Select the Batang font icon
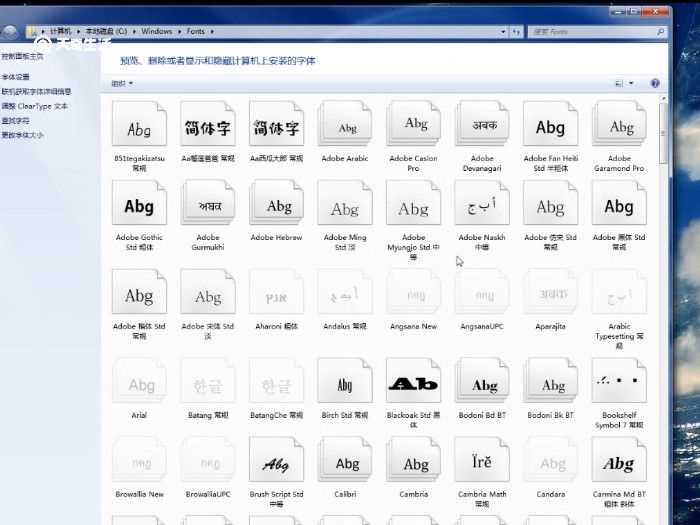The width and height of the screenshot is (700, 525). tap(208, 381)
